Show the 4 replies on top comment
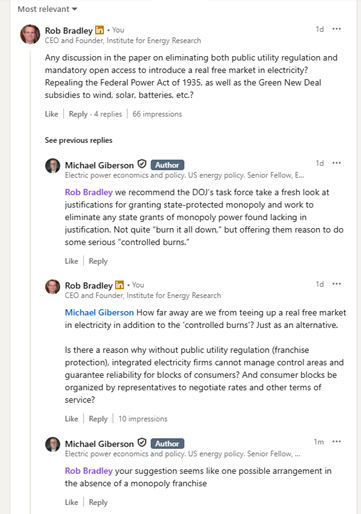361x514 pixels. tap(108, 114)
